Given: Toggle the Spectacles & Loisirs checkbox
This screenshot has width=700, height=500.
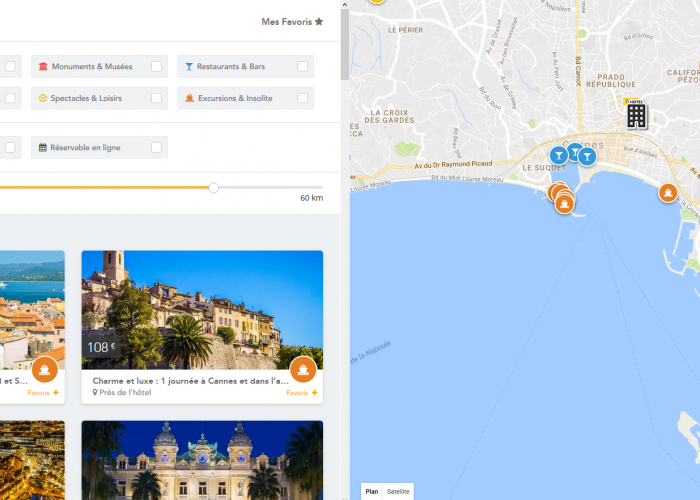Looking at the screenshot, I should 156,98.
